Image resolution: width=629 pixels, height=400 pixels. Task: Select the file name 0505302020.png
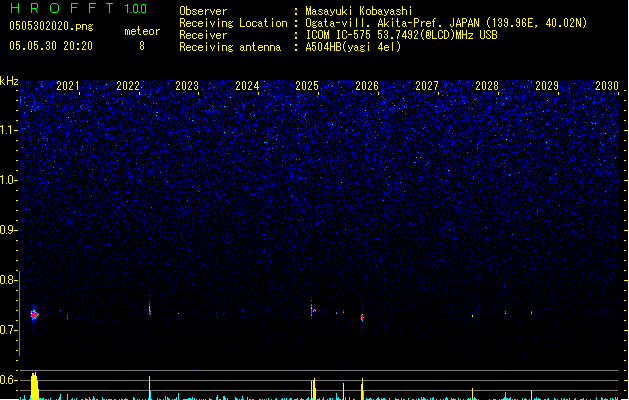pyautogui.click(x=51, y=27)
